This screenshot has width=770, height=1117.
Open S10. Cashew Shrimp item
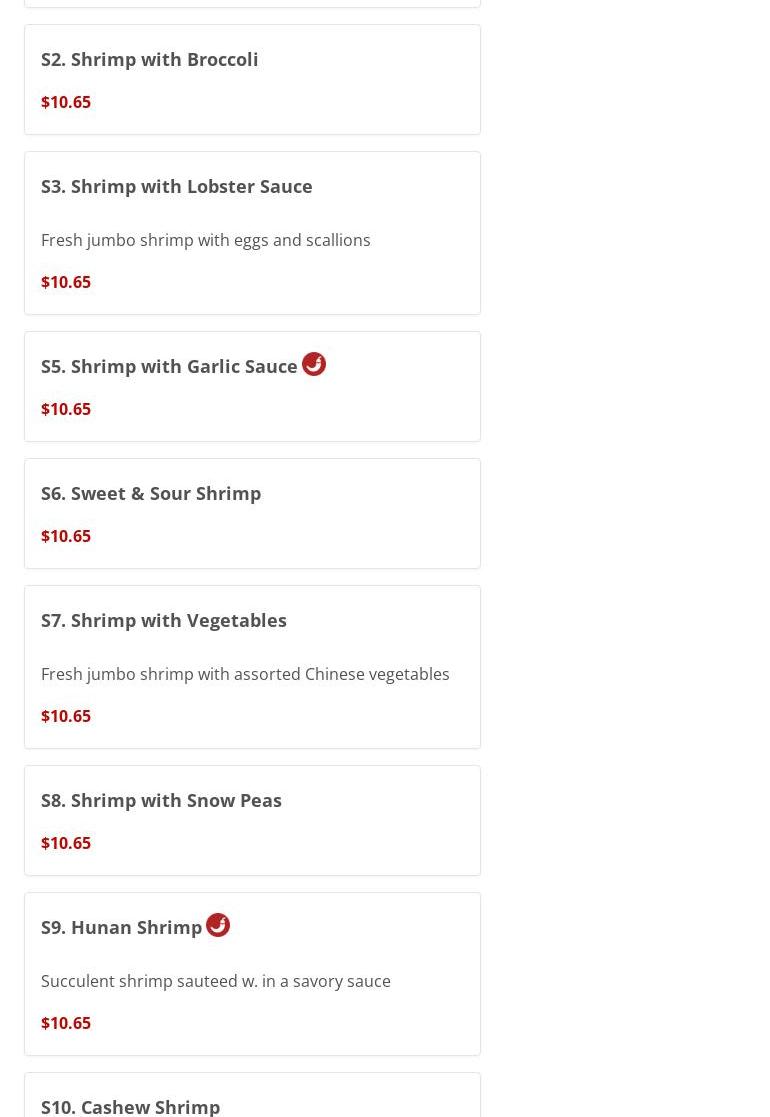click(x=131, y=1105)
